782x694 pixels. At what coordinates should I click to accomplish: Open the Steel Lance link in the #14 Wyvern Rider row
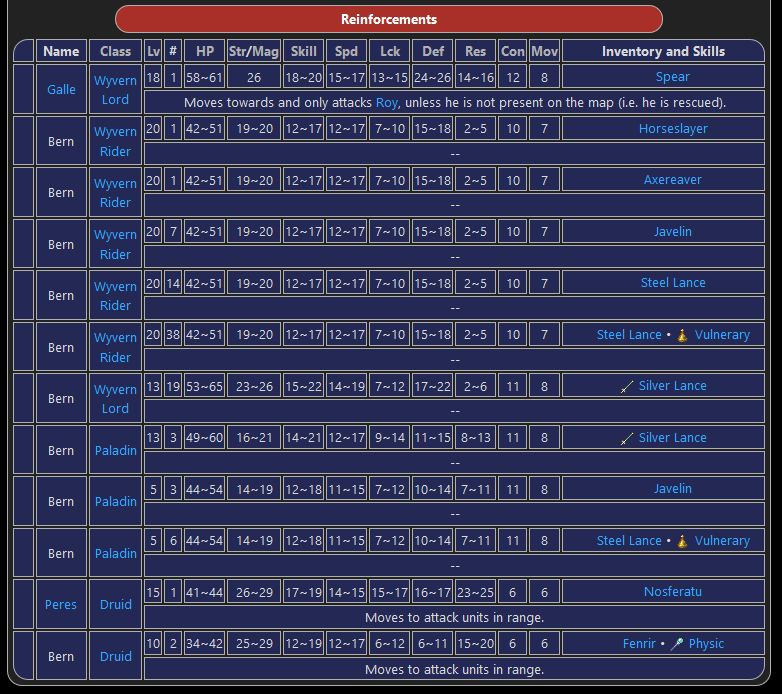pos(673,283)
